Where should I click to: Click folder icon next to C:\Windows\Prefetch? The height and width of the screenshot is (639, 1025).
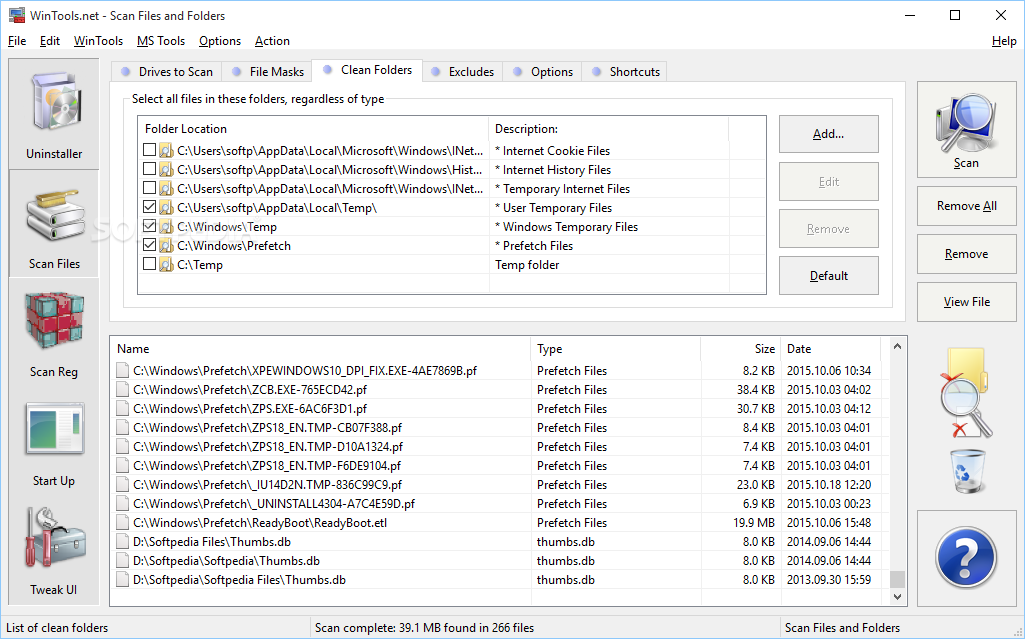[x=167, y=246]
